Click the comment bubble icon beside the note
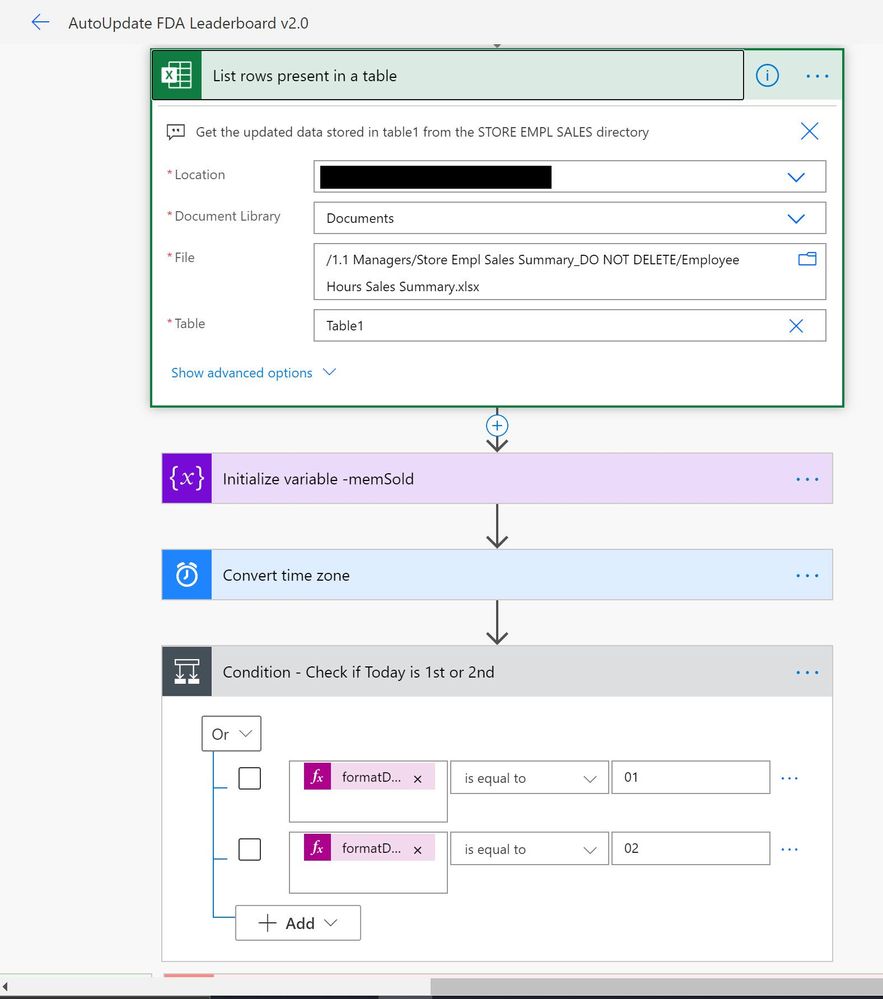 [176, 132]
